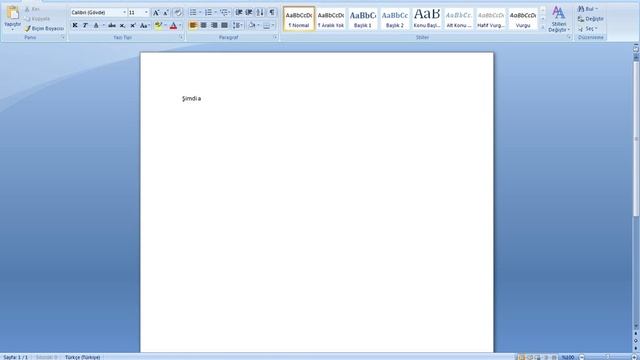Click the paragraph borders icon

click(267, 25)
